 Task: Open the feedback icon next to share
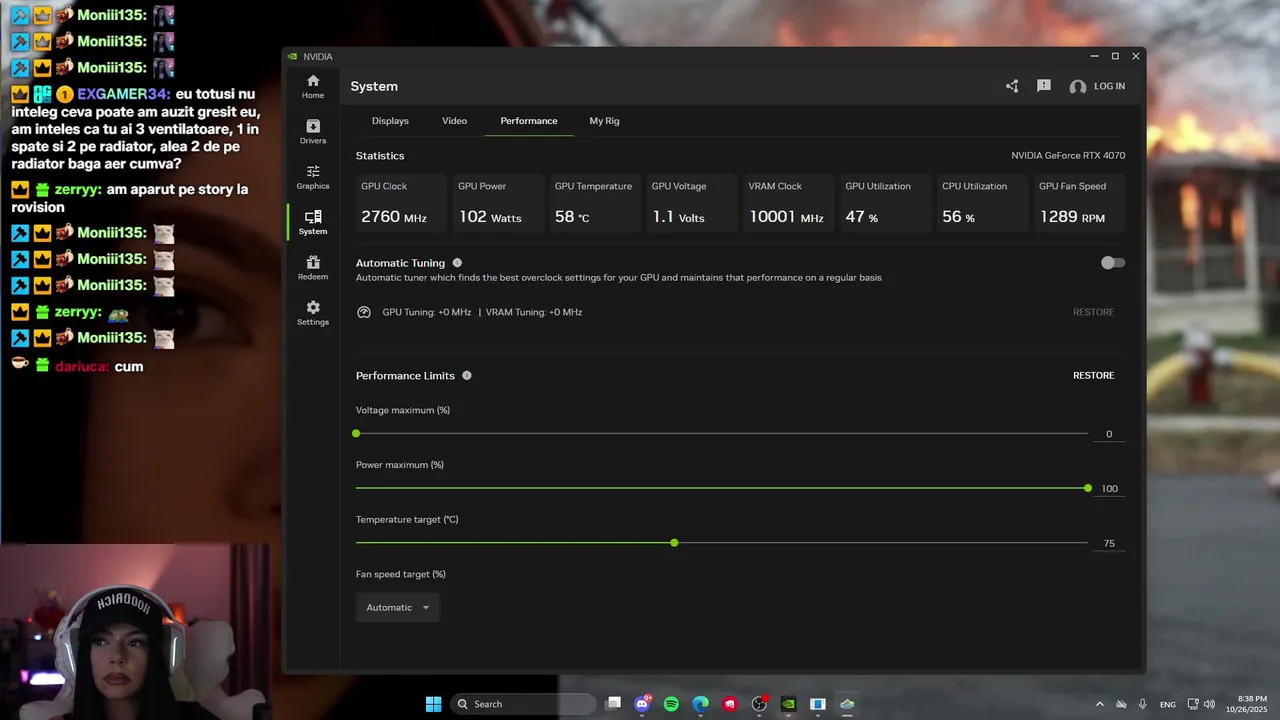pyautogui.click(x=1044, y=86)
